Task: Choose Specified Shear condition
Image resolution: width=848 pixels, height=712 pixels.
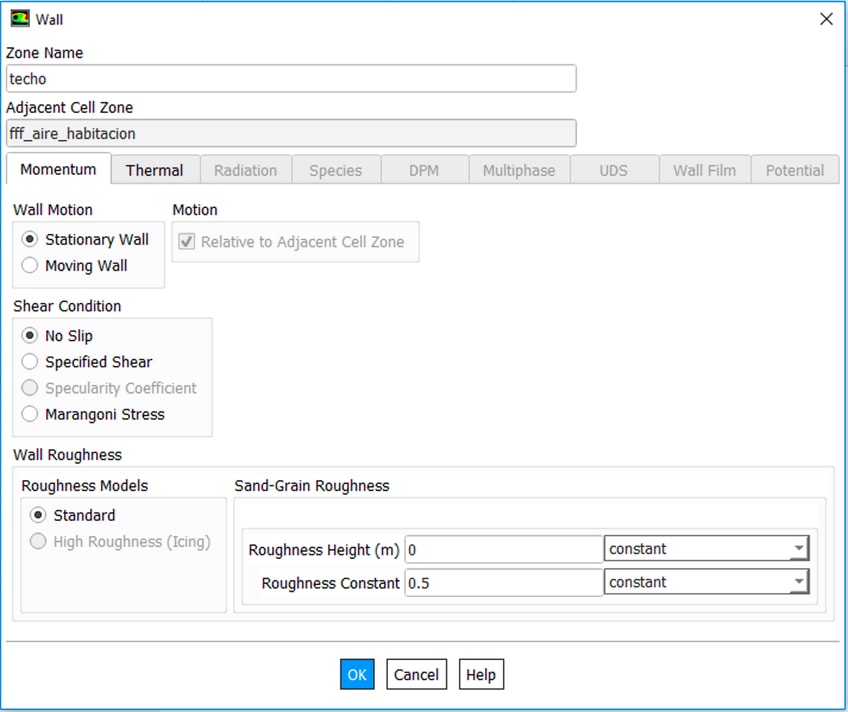Action: click(30, 362)
